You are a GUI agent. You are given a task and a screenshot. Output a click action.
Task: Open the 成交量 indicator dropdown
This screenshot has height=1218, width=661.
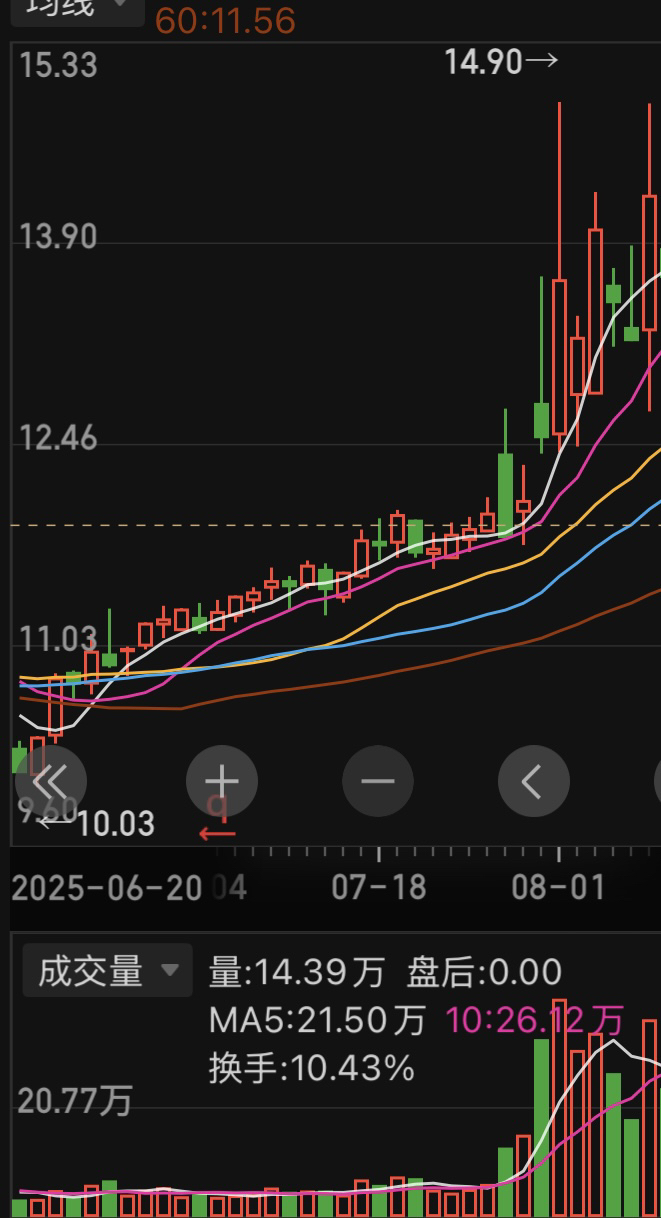tap(107, 970)
